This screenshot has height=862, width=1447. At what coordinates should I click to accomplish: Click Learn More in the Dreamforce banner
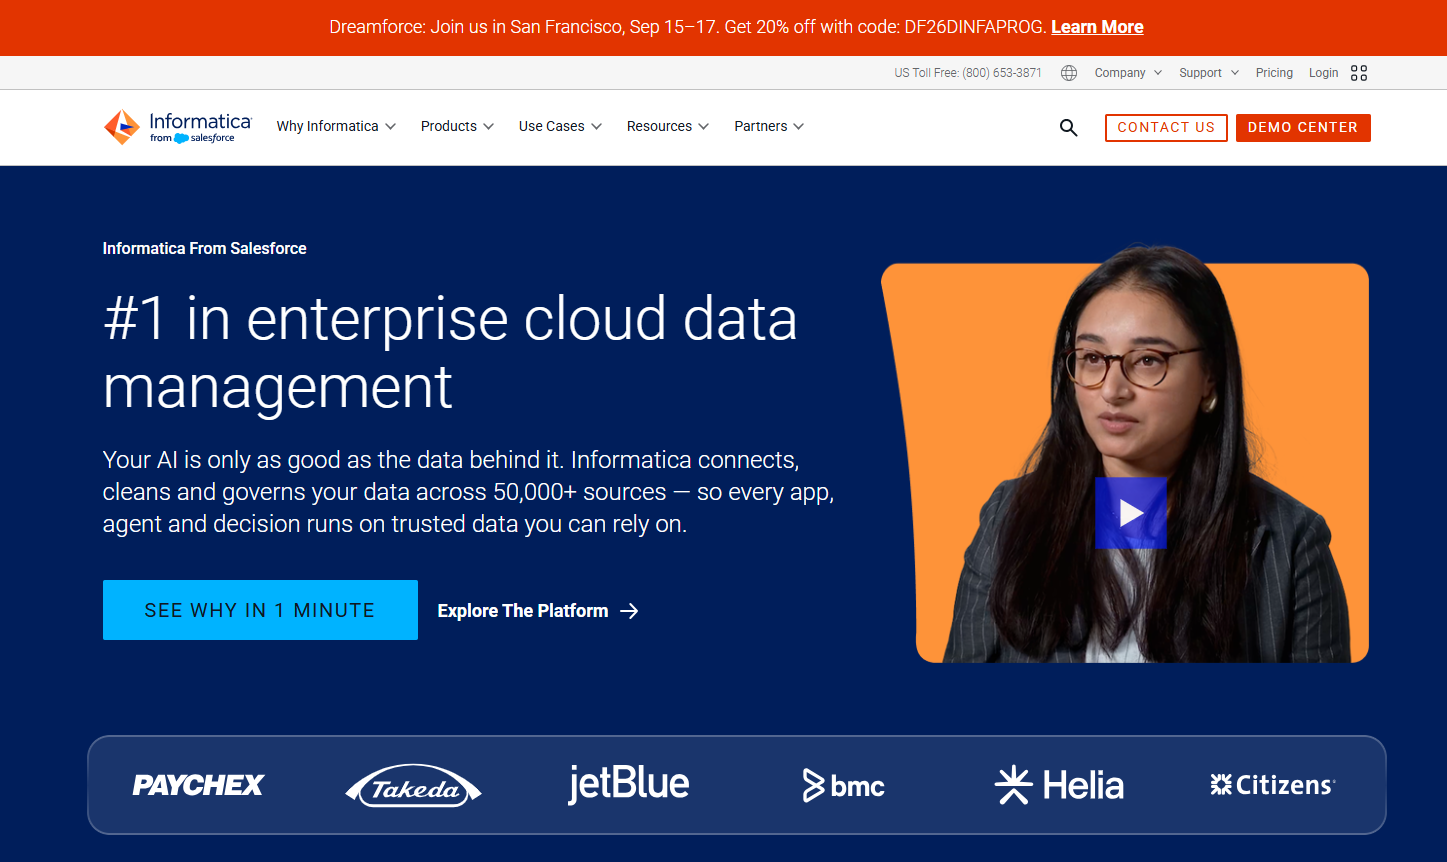(x=1097, y=27)
